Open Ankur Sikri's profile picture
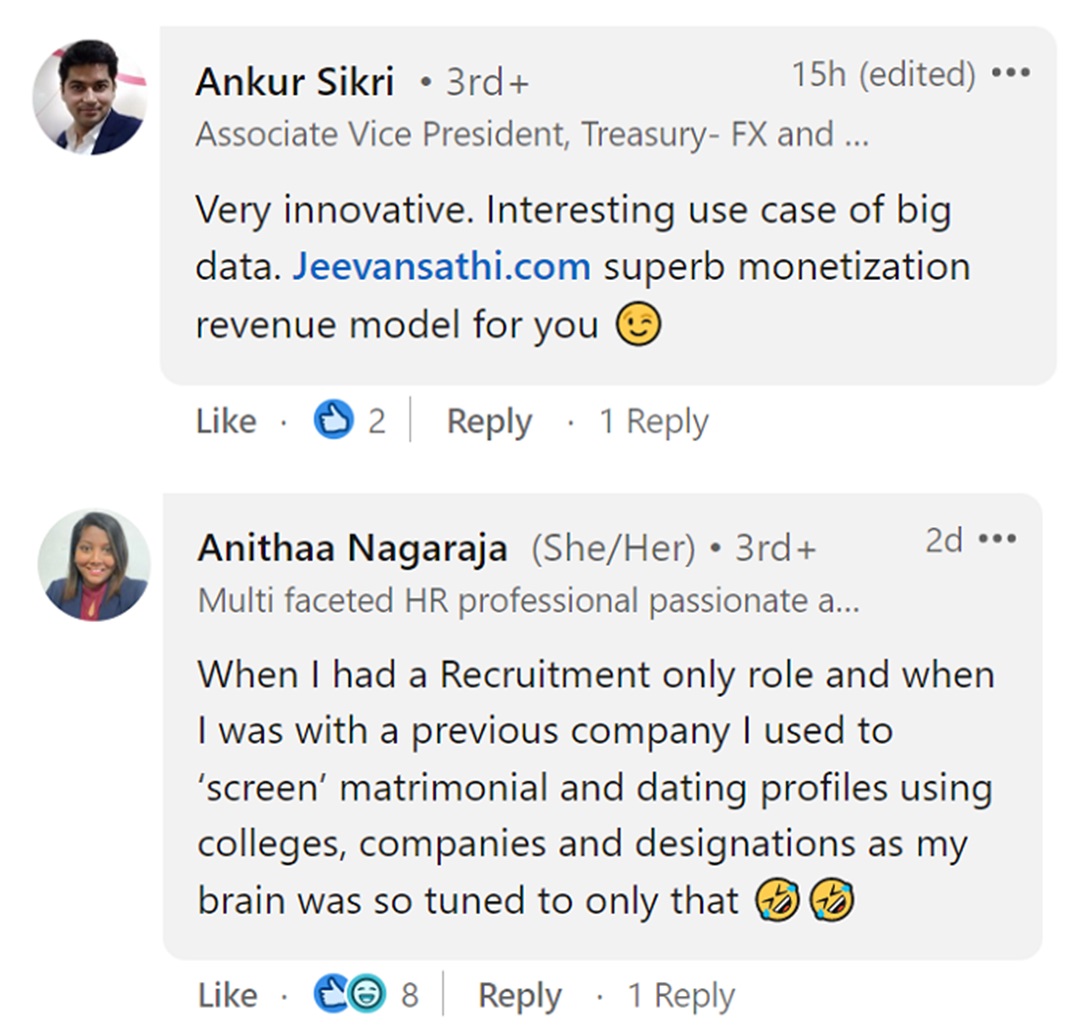The image size is (1083, 1034). click(x=89, y=97)
